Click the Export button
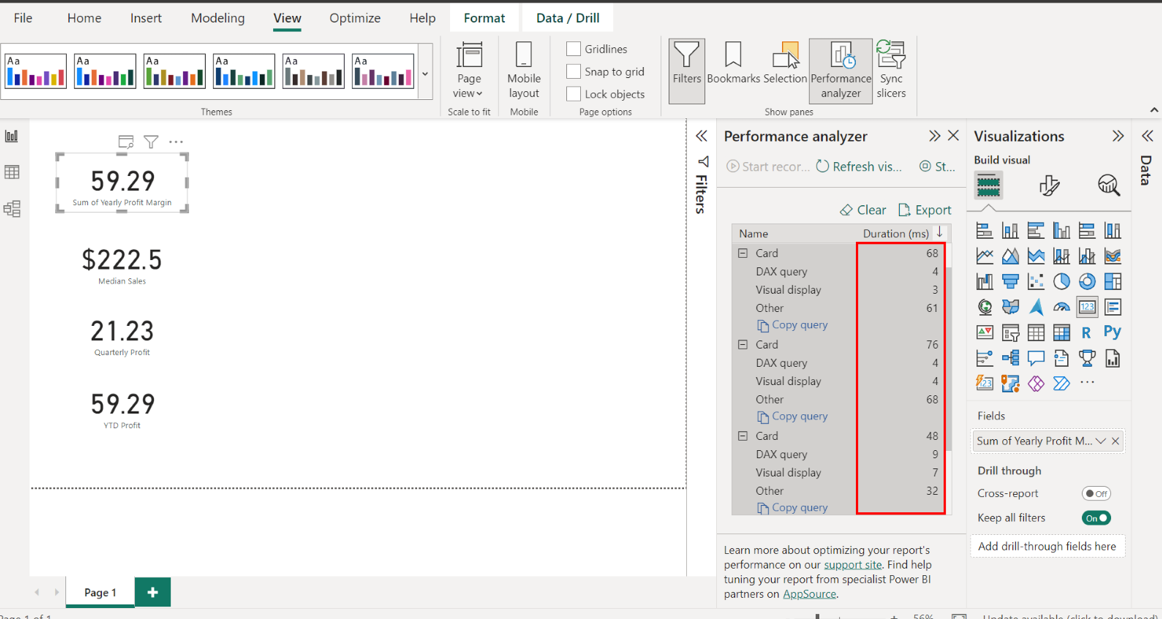Image resolution: width=1162 pixels, height=619 pixels. [x=925, y=210]
